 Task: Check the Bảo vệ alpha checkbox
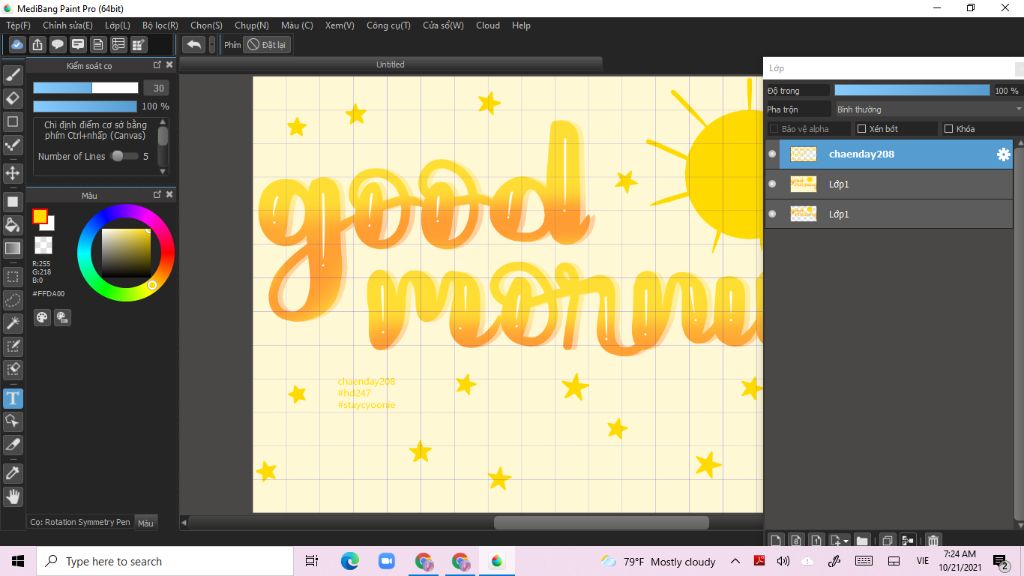[x=774, y=129]
